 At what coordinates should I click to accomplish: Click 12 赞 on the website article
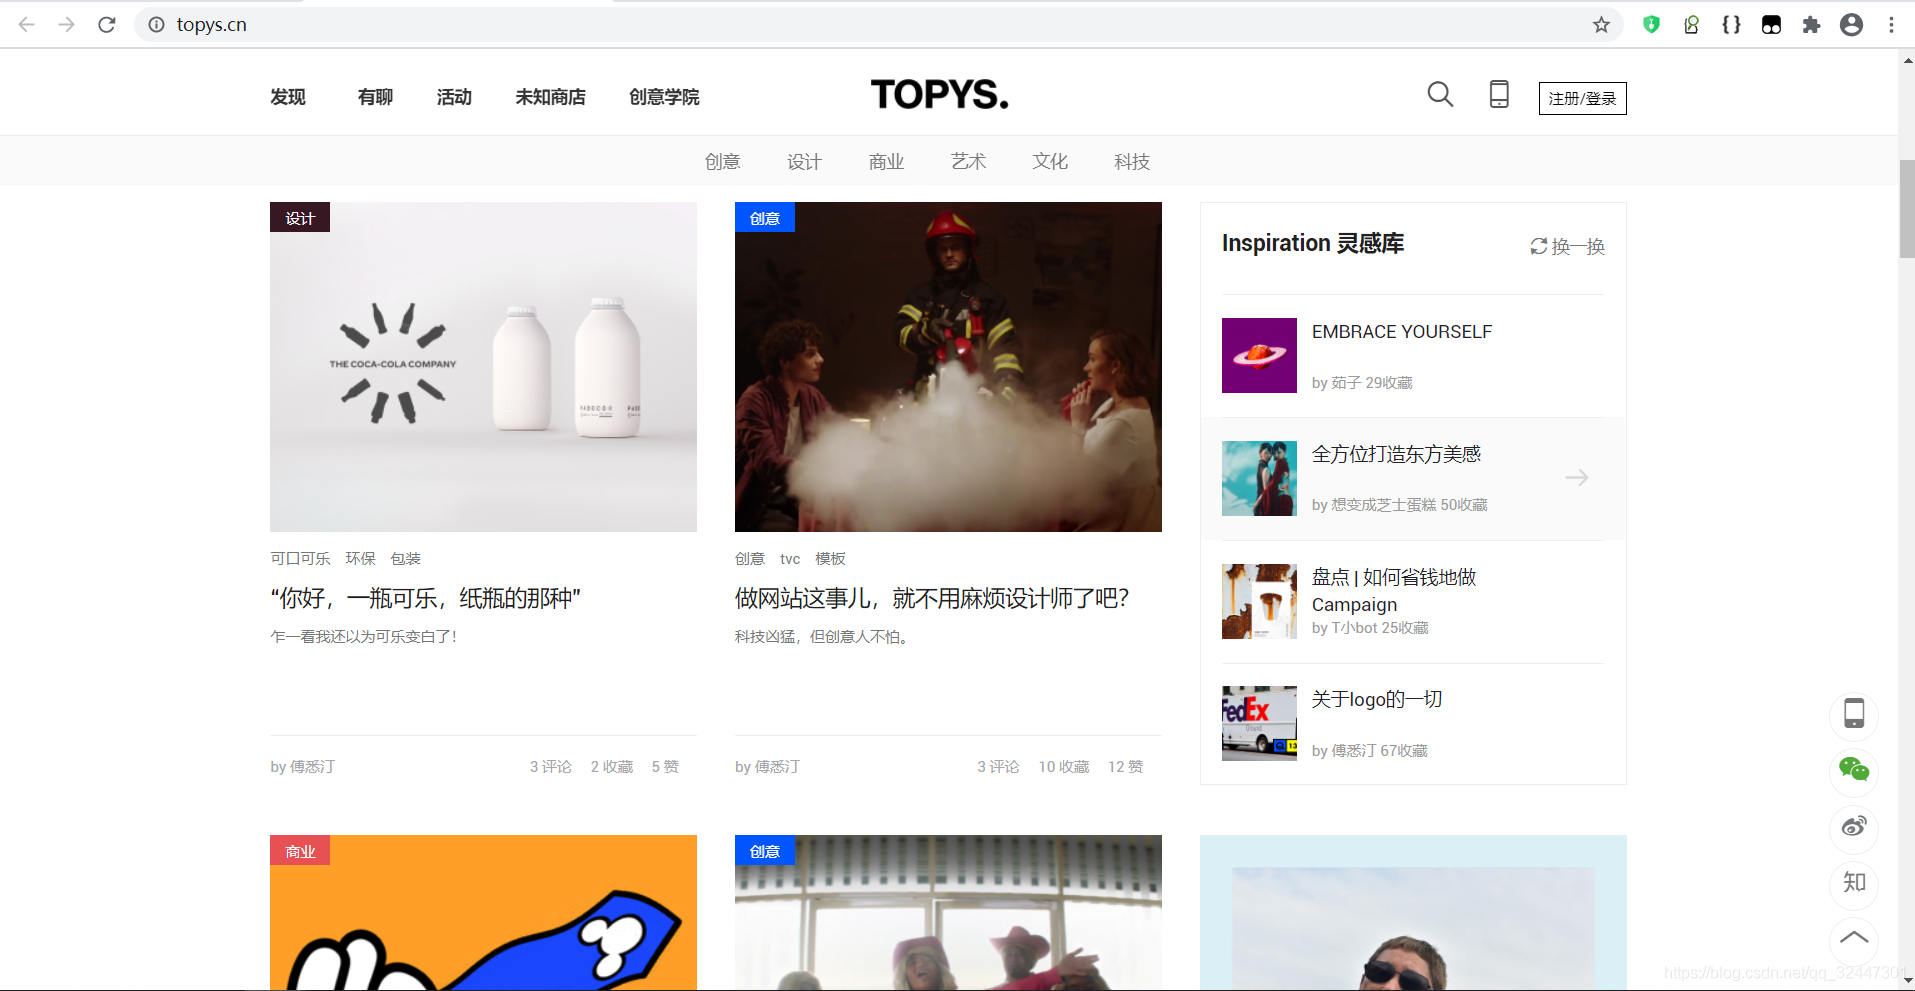(x=1125, y=767)
